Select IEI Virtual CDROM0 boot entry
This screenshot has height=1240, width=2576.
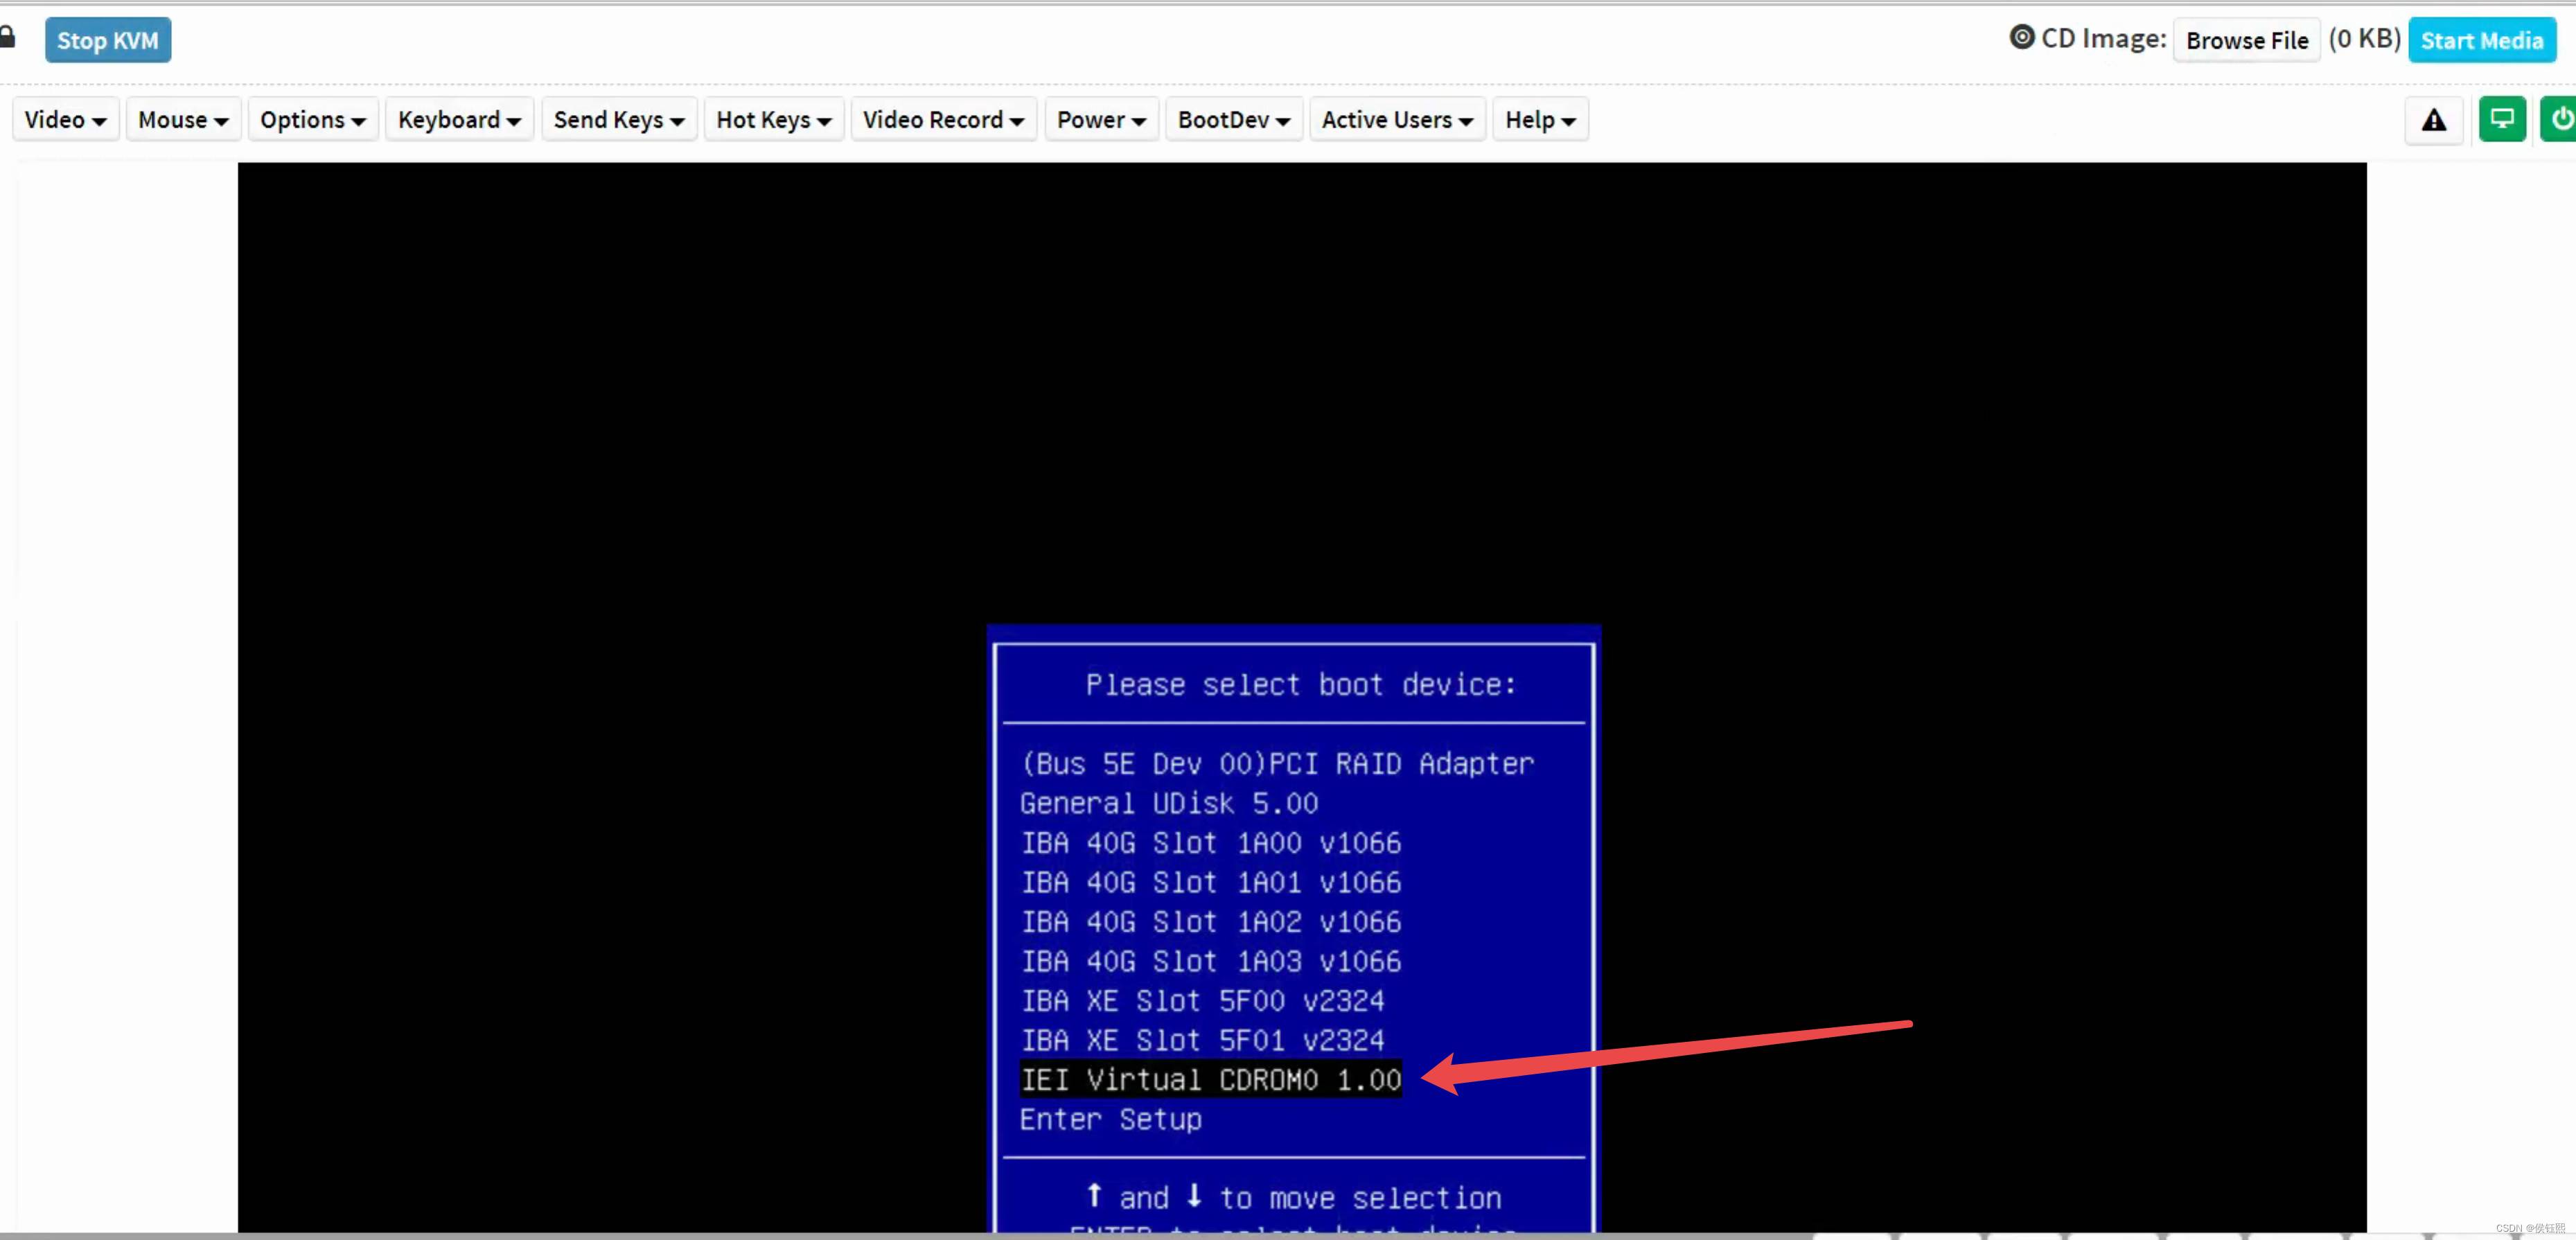(x=1210, y=1080)
